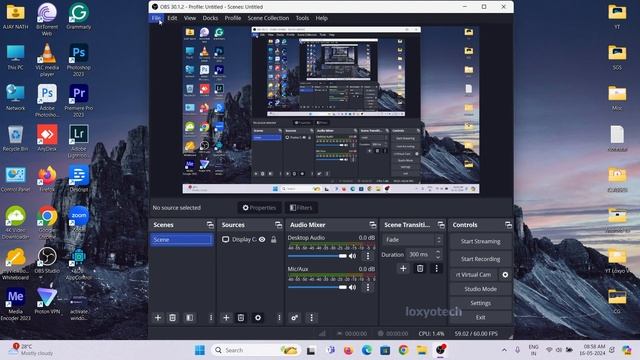Open Adobe Lightroom desktop icon

(78, 141)
